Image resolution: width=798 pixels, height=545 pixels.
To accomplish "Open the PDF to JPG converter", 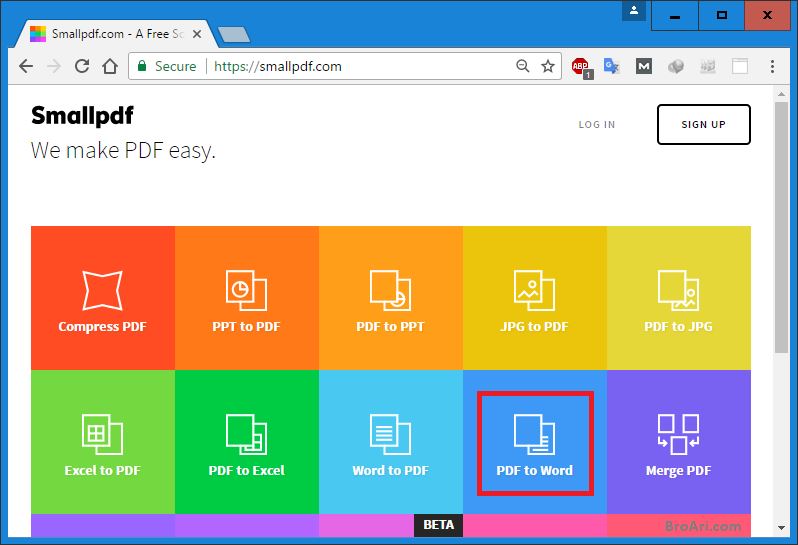I will click(678, 298).
